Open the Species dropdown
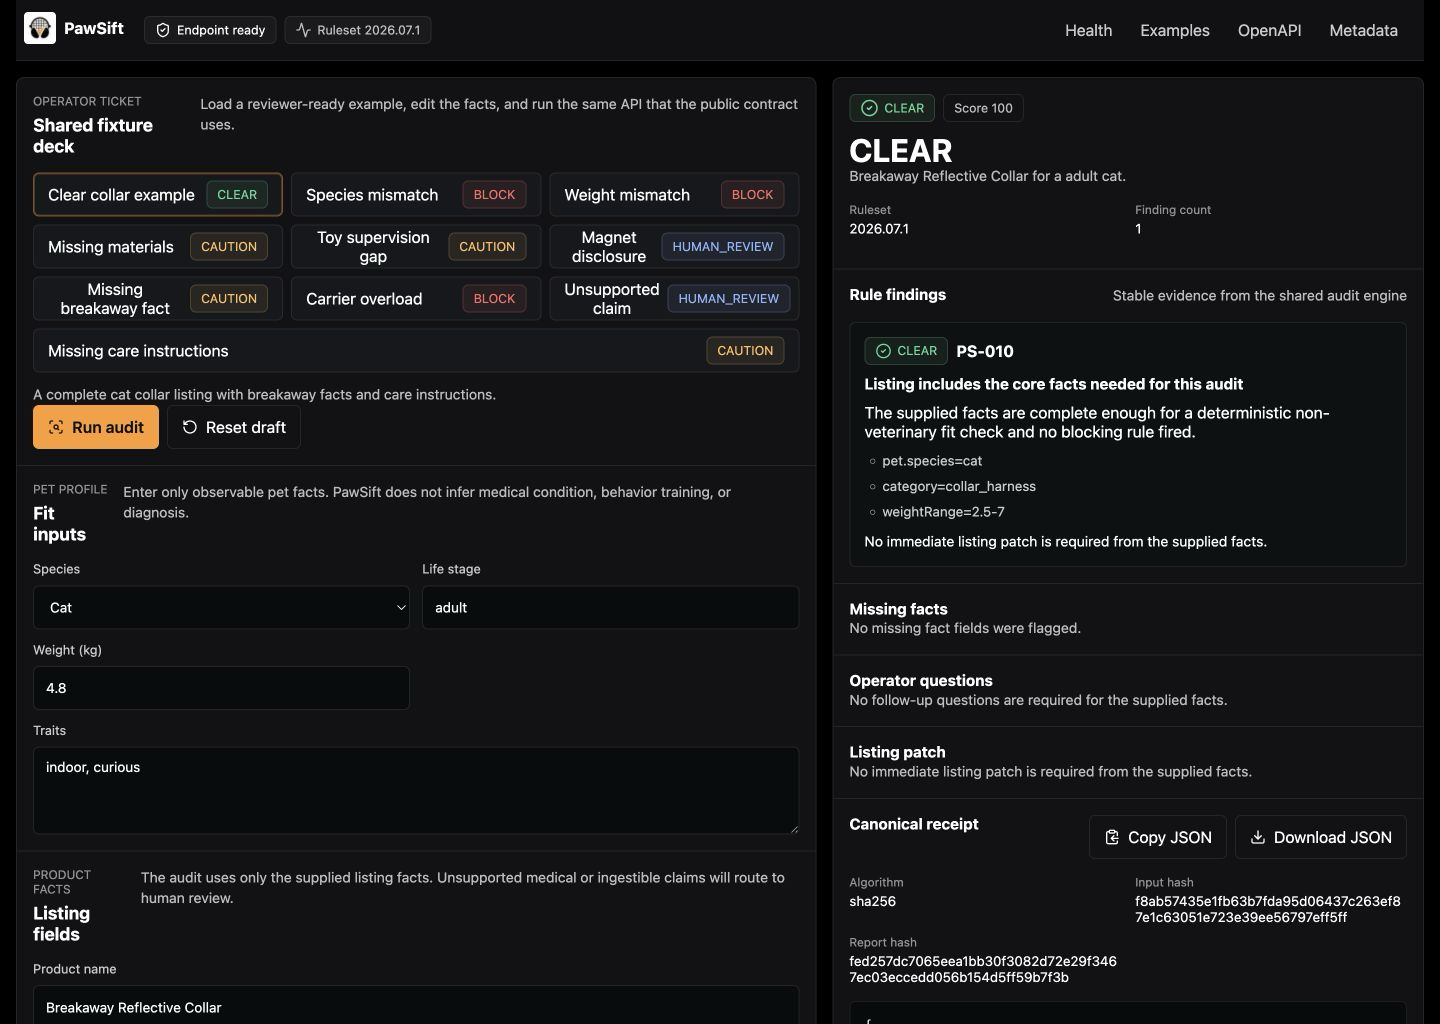1440x1024 pixels. 221,607
